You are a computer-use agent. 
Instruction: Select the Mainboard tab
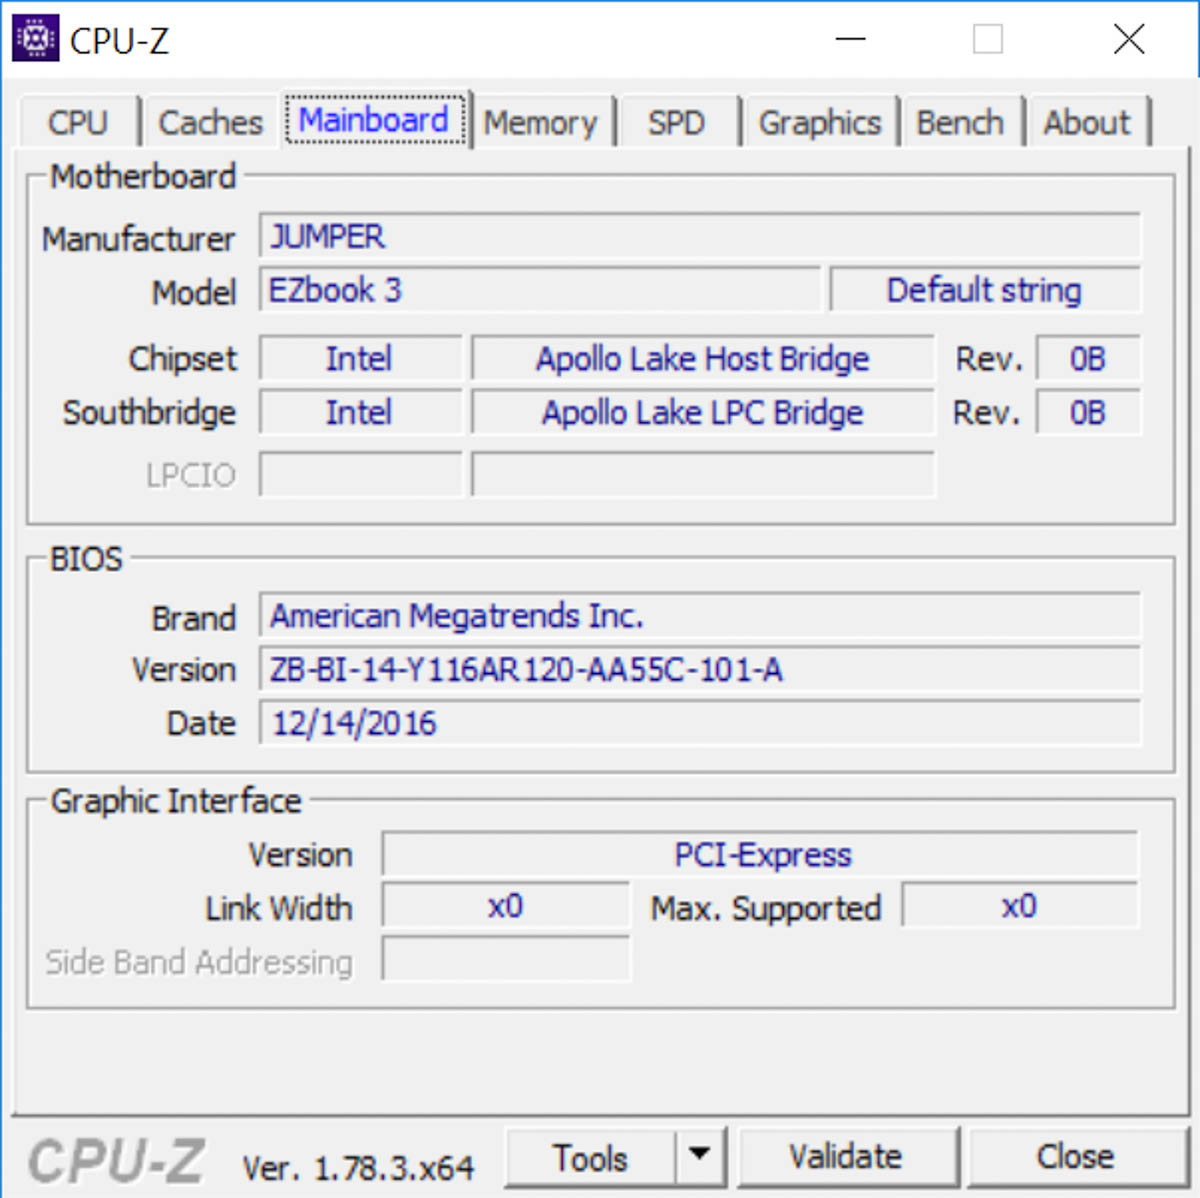click(375, 120)
